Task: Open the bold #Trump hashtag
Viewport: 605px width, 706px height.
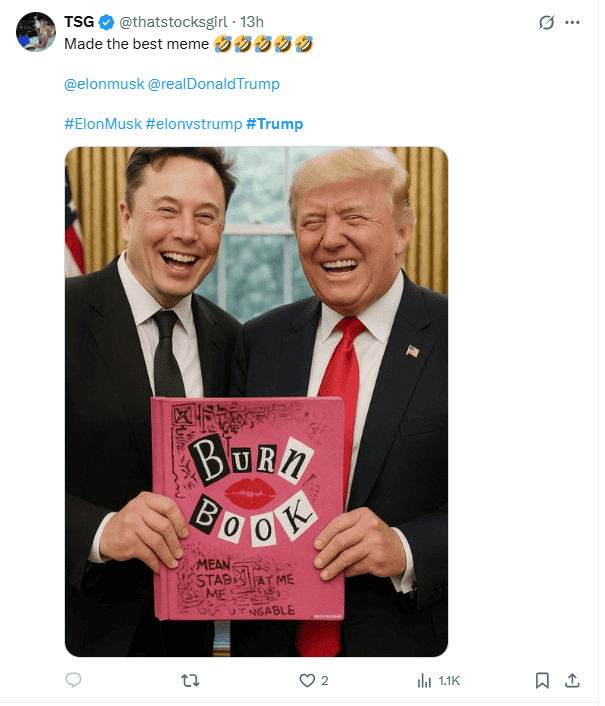Action: (x=277, y=125)
